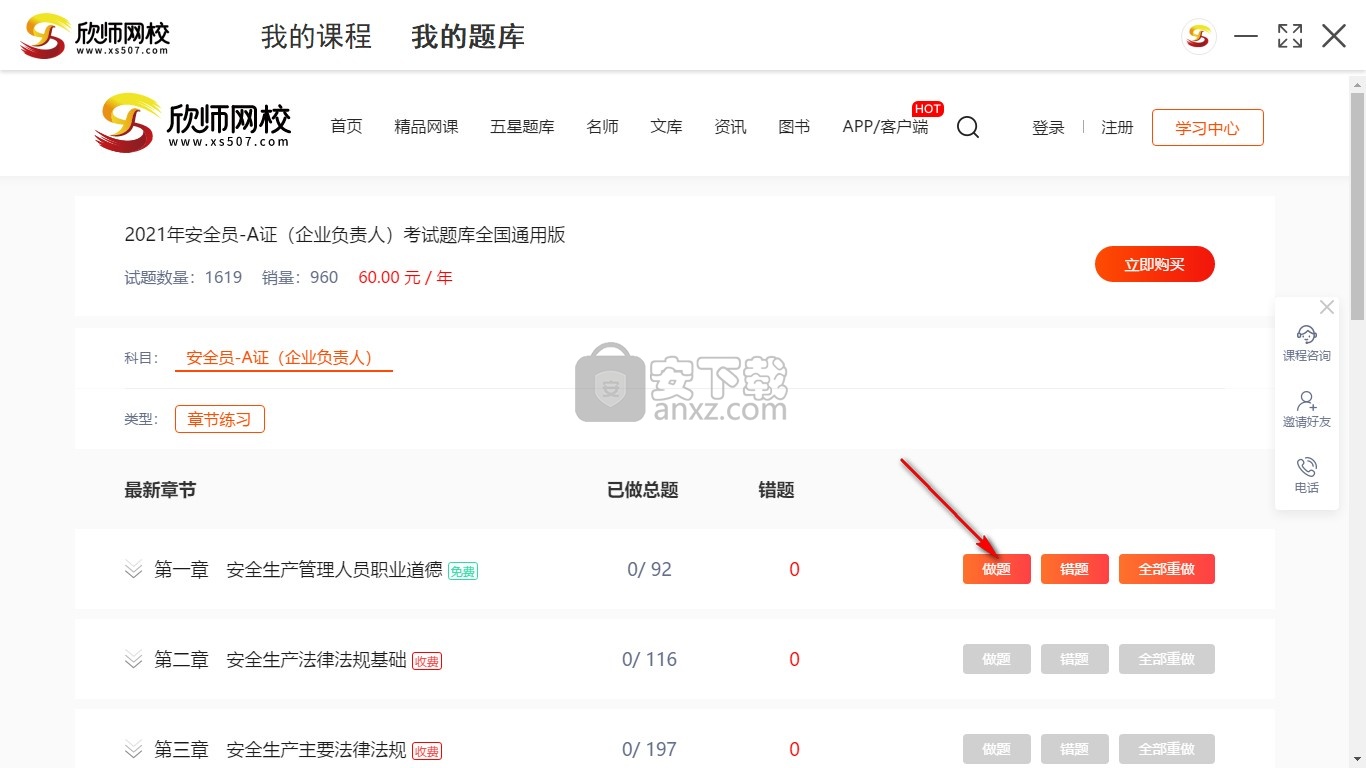Click the vertical scrollbar thumb
Screen dimensions: 1366x768
pos(1357,206)
